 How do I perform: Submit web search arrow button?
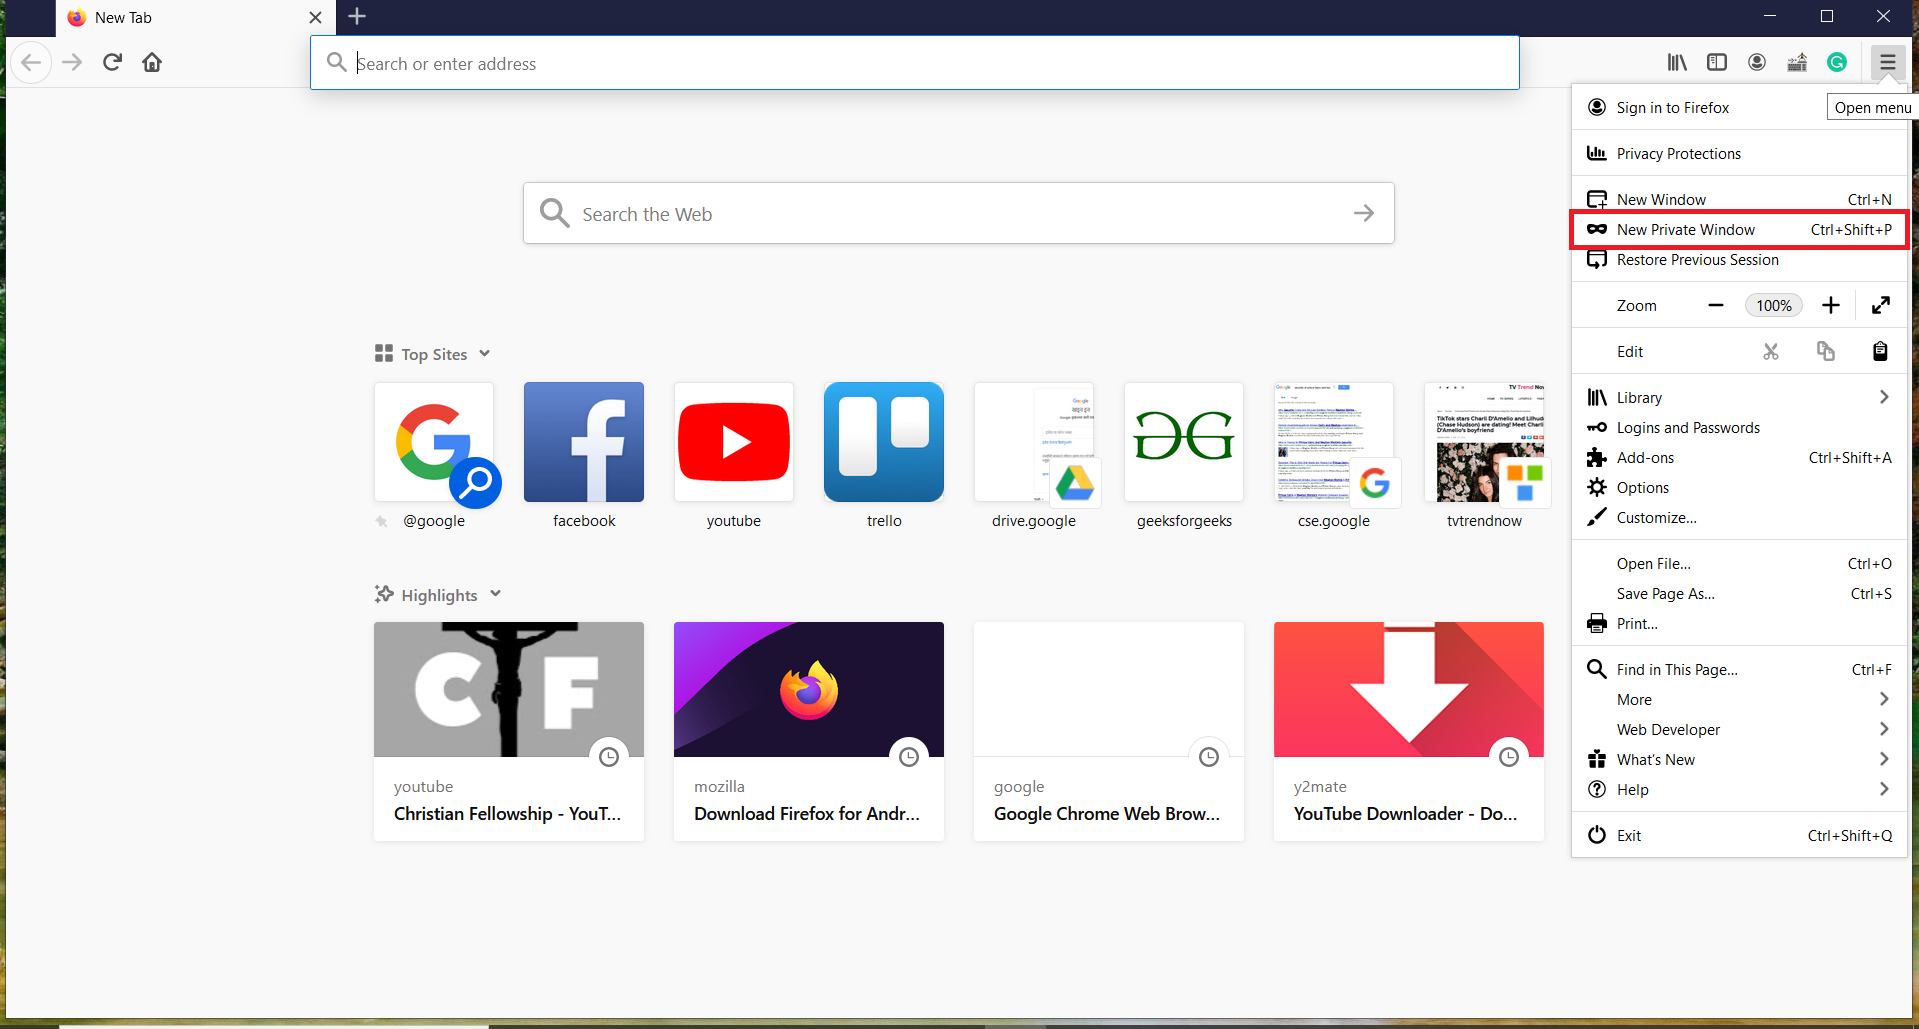coord(1364,213)
